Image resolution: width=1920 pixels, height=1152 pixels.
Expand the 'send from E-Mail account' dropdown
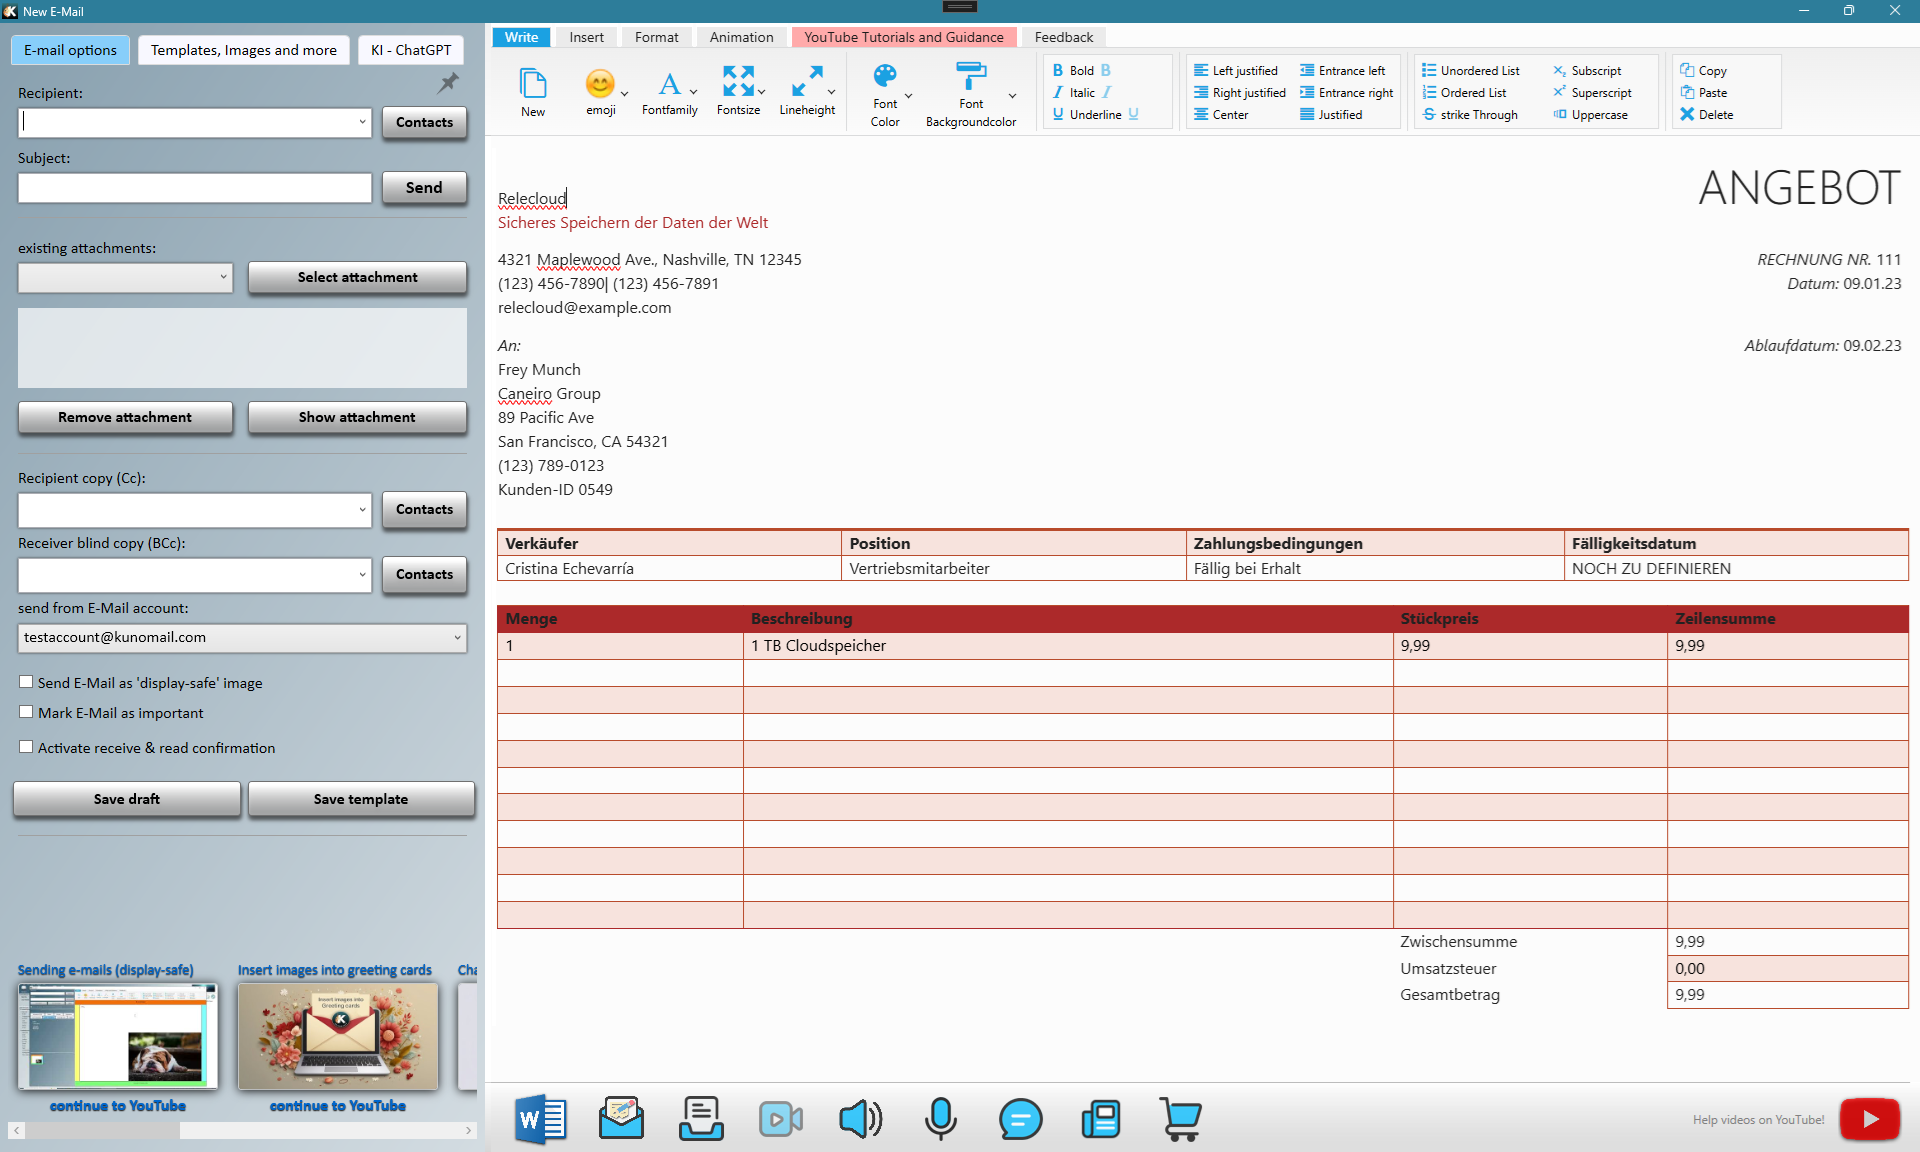click(457, 637)
